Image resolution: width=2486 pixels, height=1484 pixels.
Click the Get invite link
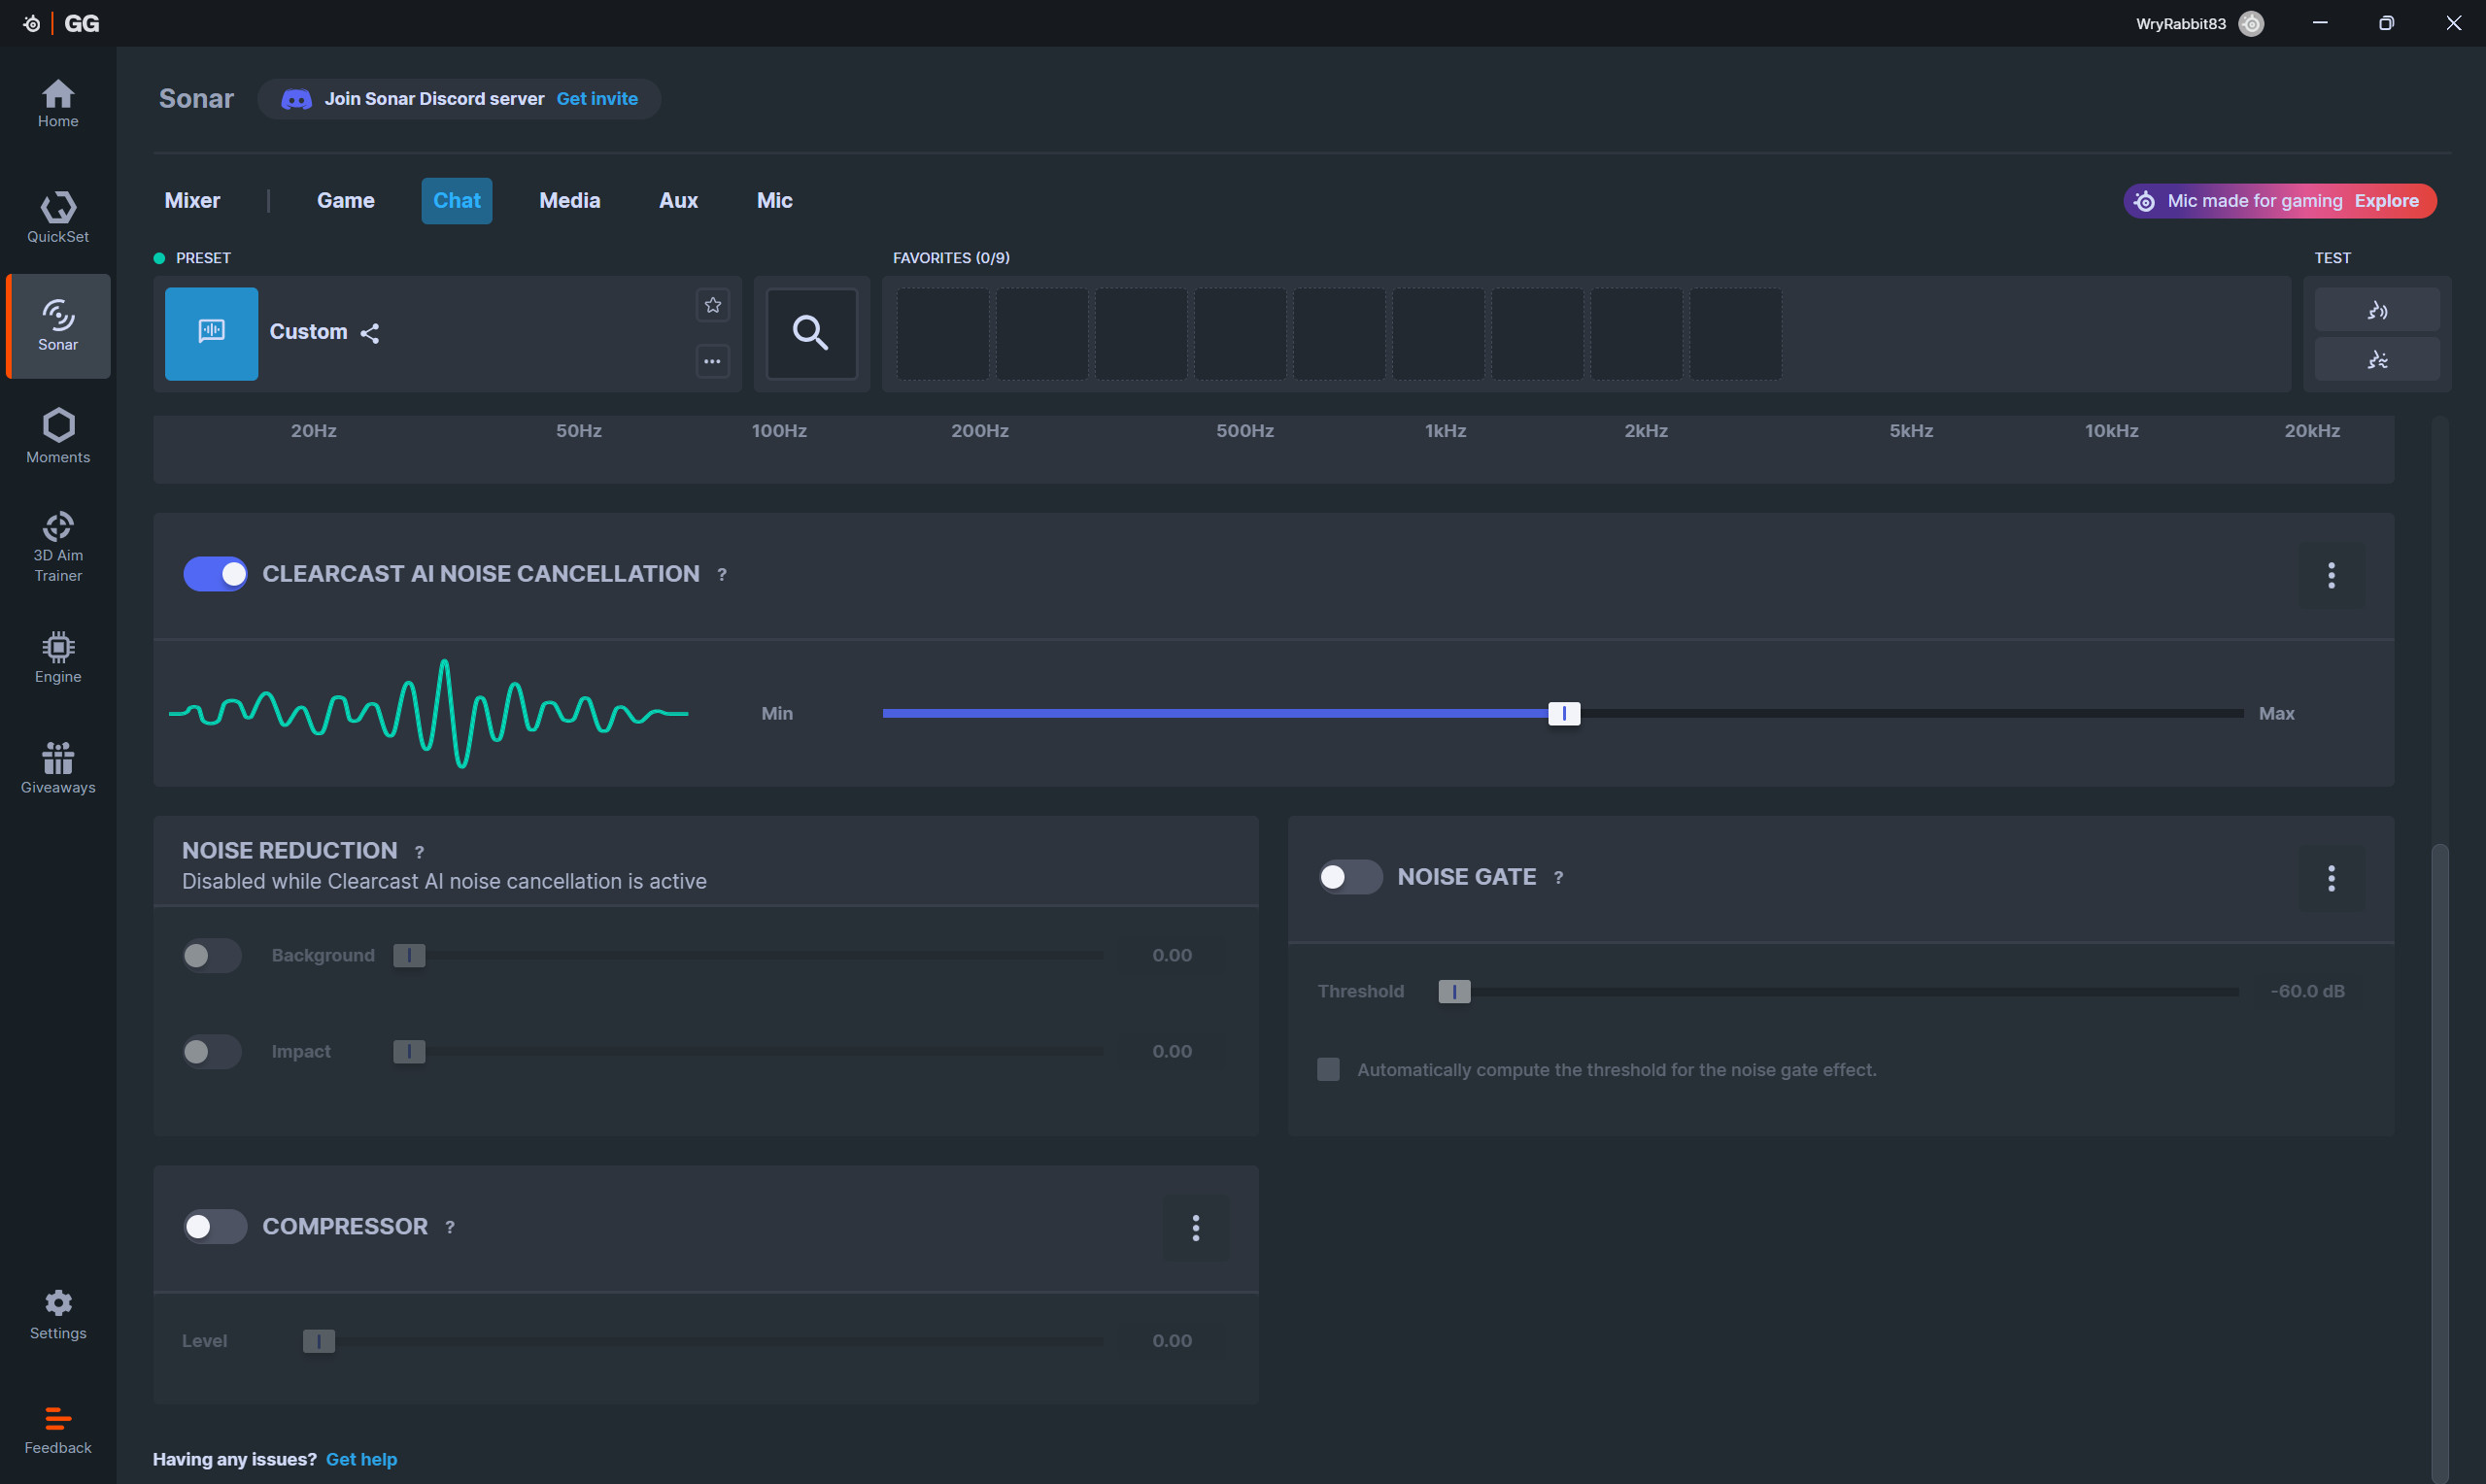coord(597,99)
